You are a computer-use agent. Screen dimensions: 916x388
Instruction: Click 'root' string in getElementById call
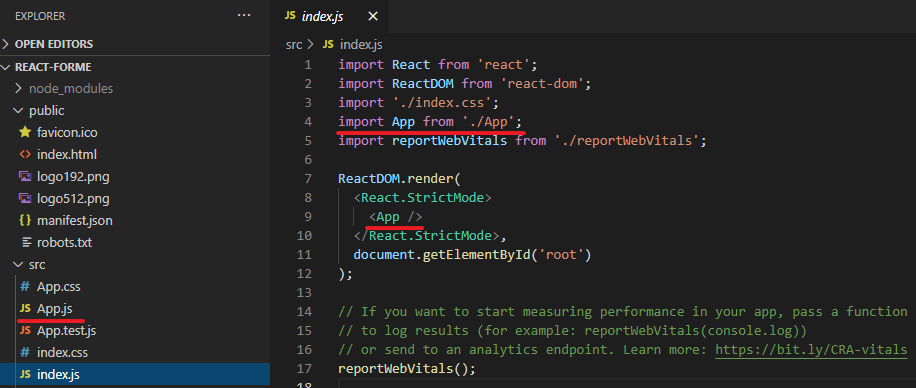tap(561, 255)
